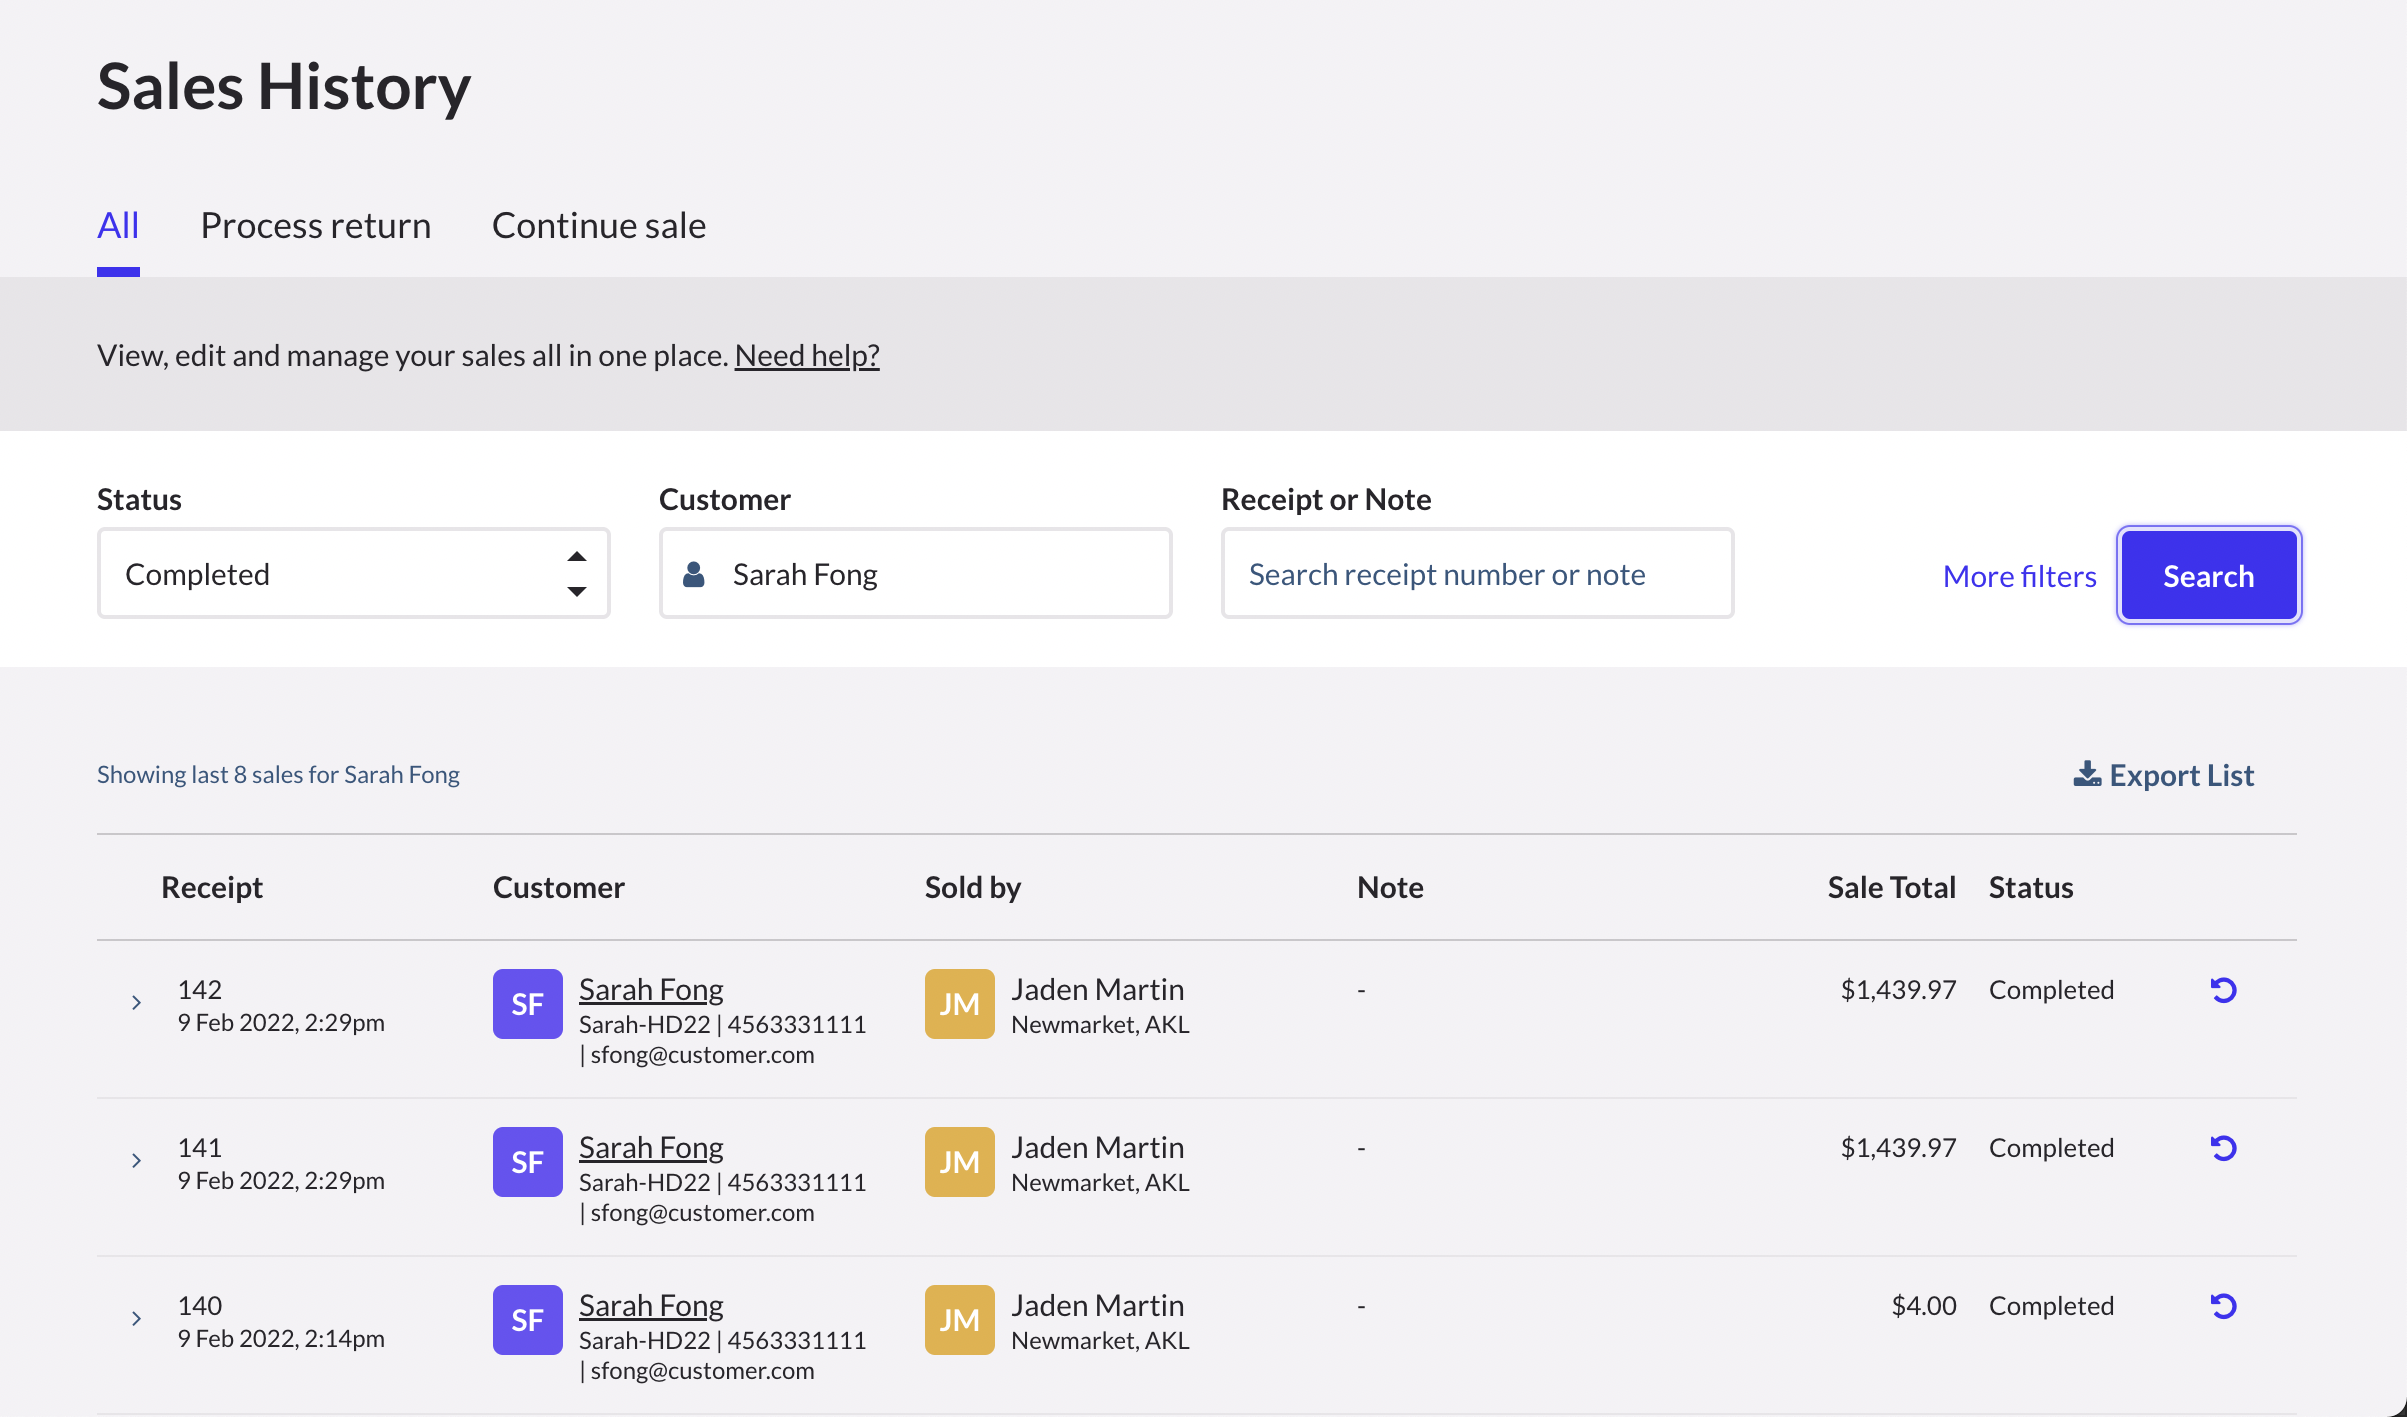The image size is (2407, 1417).
Task: Expand receipt 141 sale details
Action: [x=136, y=1161]
